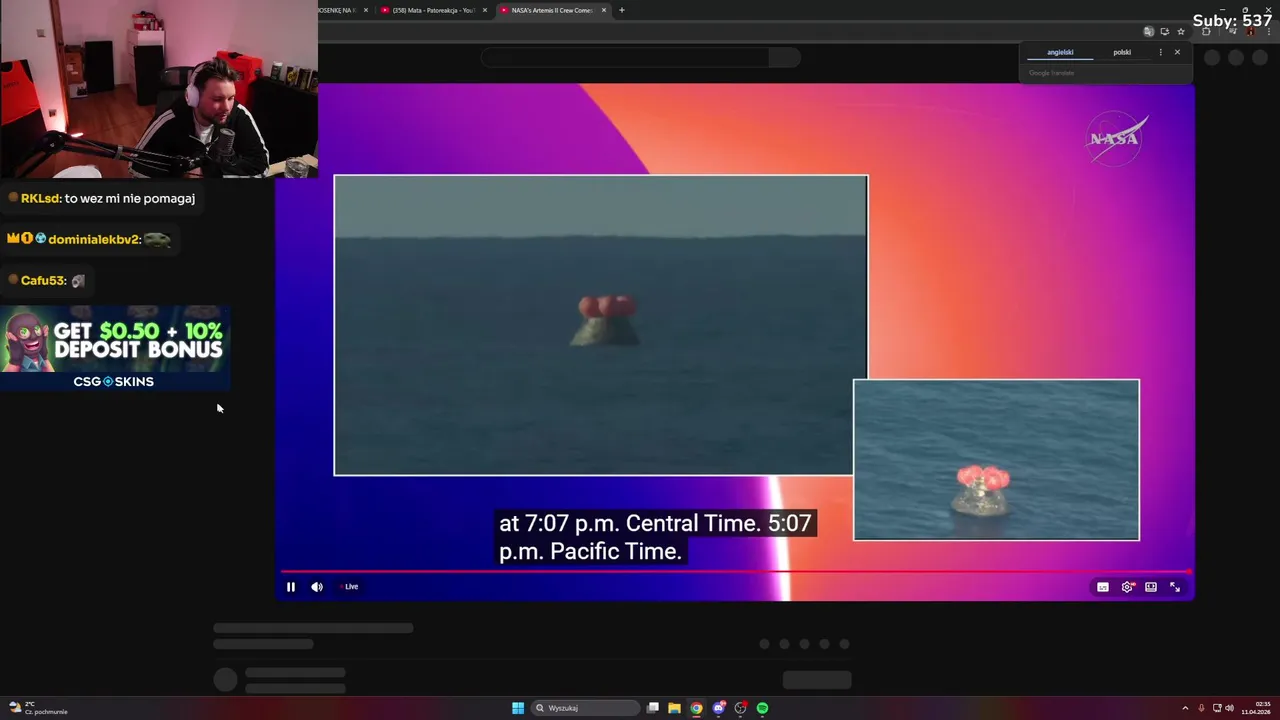Bookmark this page with star icon
The height and width of the screenshot is (720, 1280).
1181,31
